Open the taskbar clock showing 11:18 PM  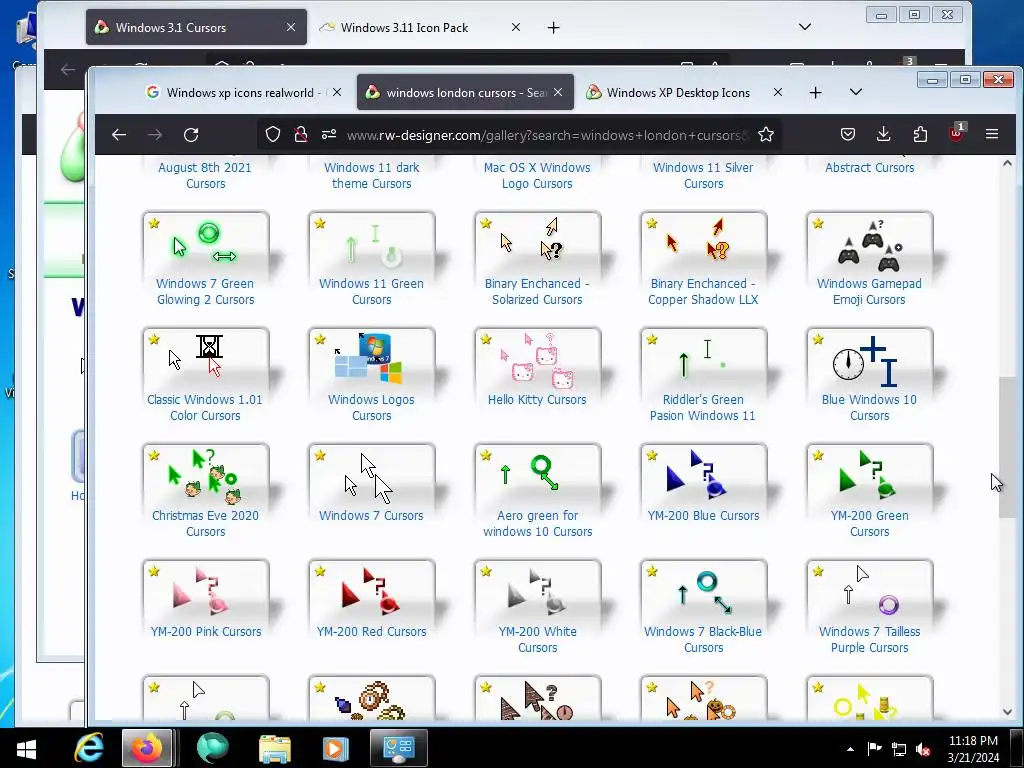973,749
